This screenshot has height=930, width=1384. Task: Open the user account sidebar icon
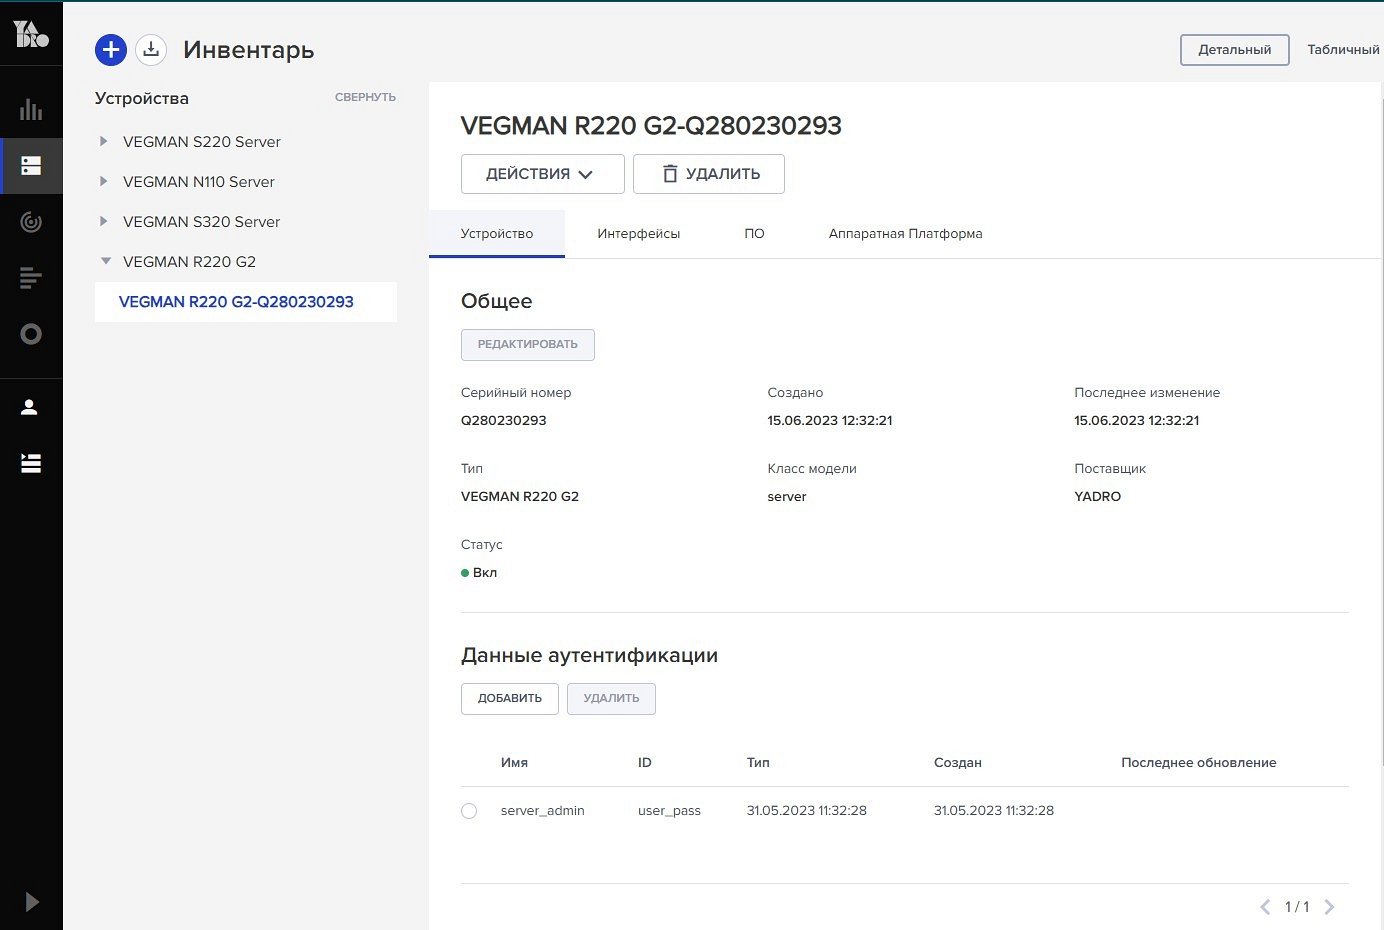click(x=30, y=407)
